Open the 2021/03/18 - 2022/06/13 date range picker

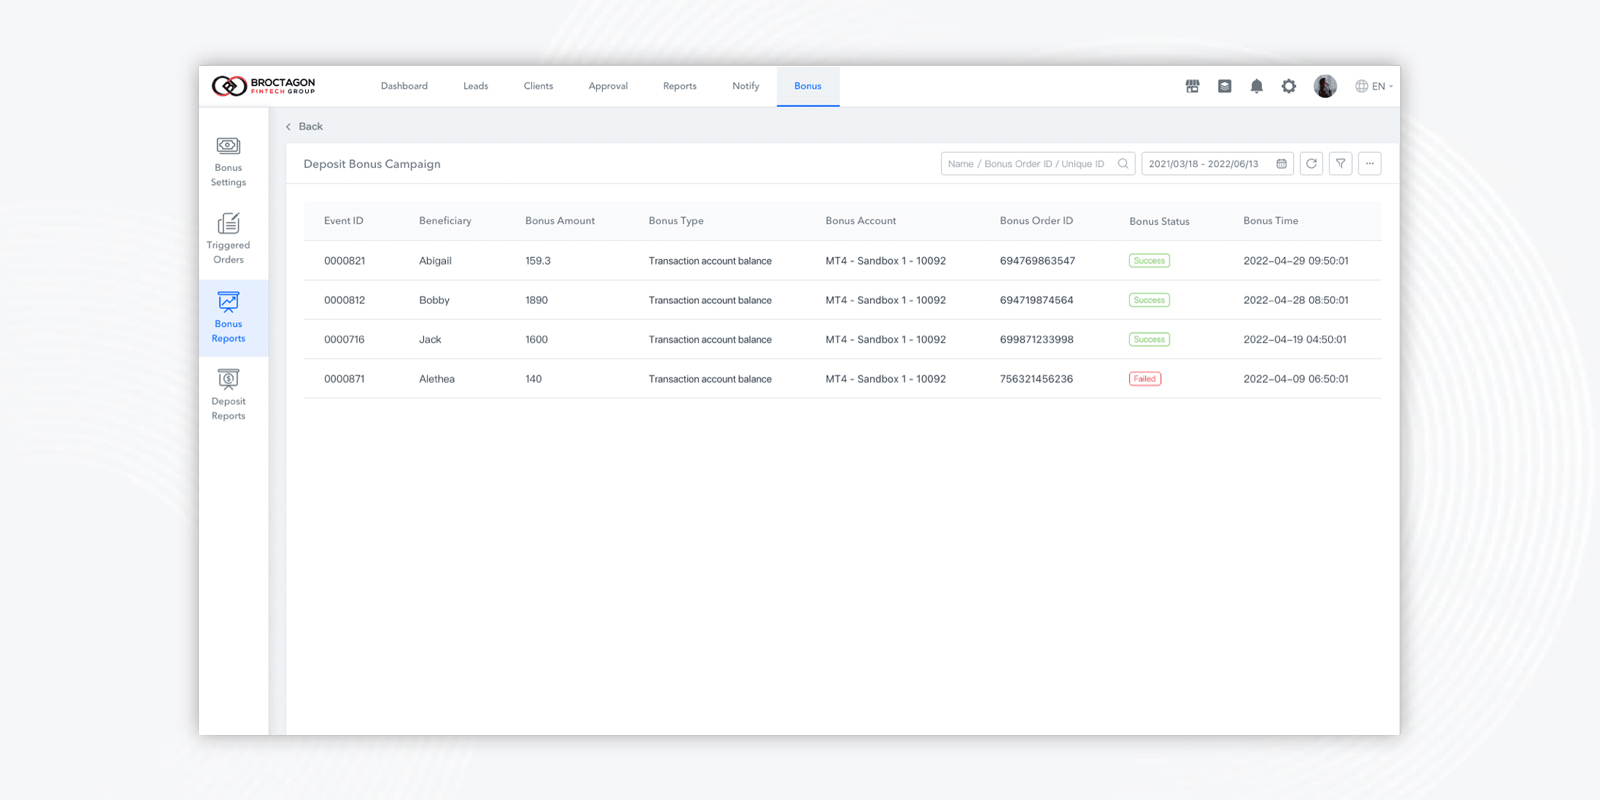click(x=1217, y=164)
